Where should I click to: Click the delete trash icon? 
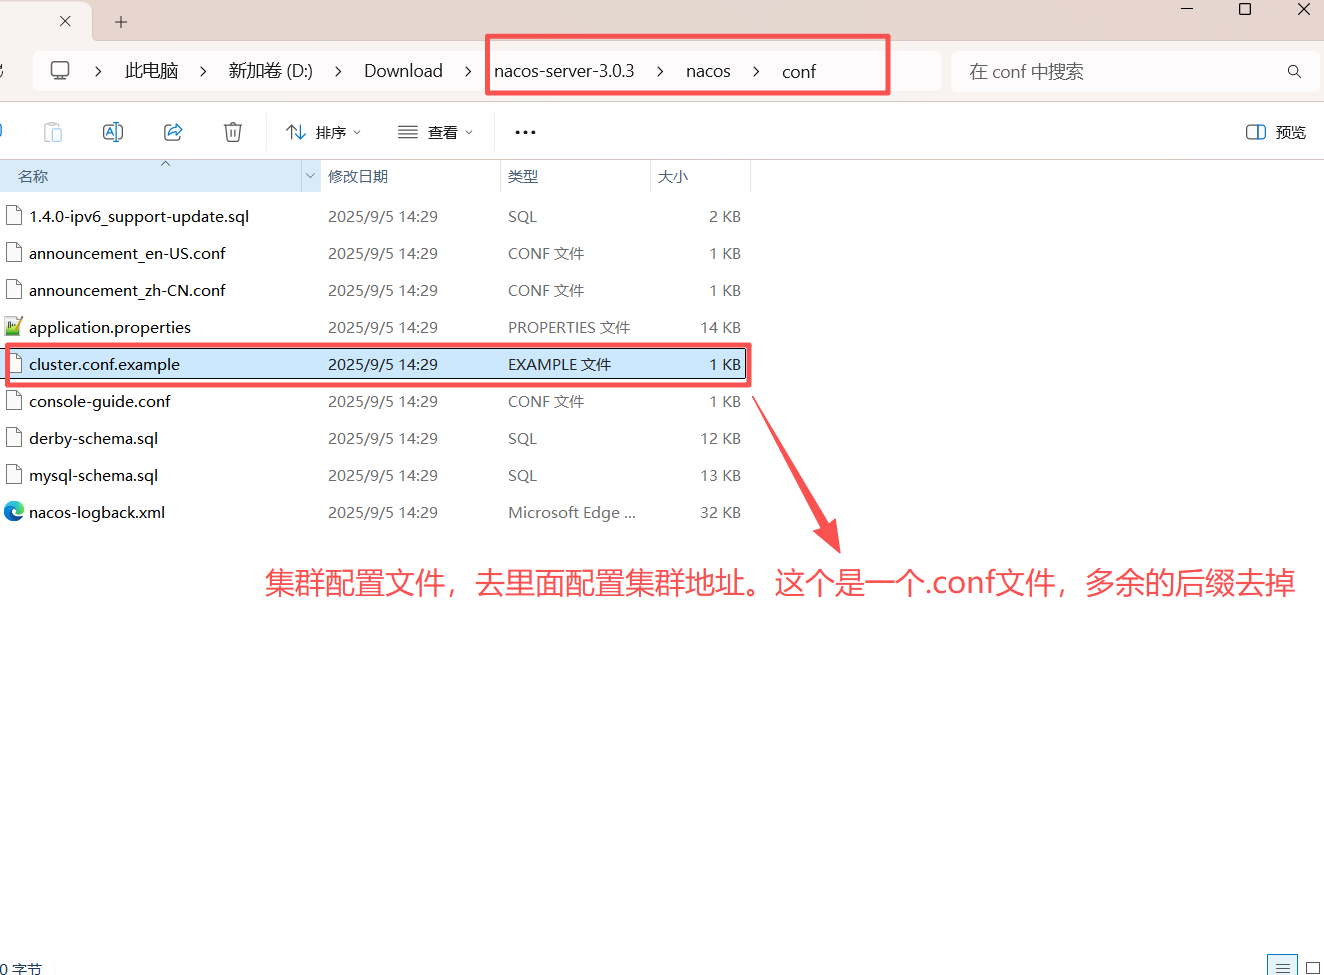point(233,132)
